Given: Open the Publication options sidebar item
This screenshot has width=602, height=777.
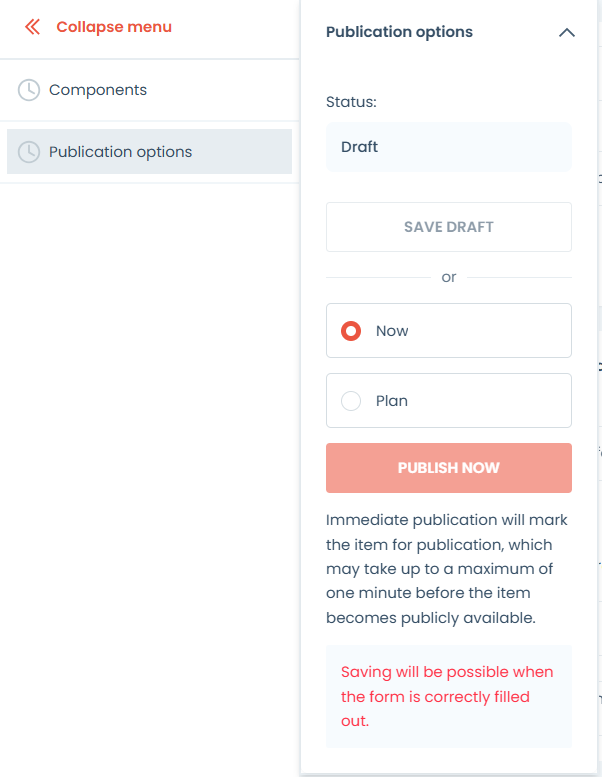Looking at the screenshot, I should (x=120, y=152).
